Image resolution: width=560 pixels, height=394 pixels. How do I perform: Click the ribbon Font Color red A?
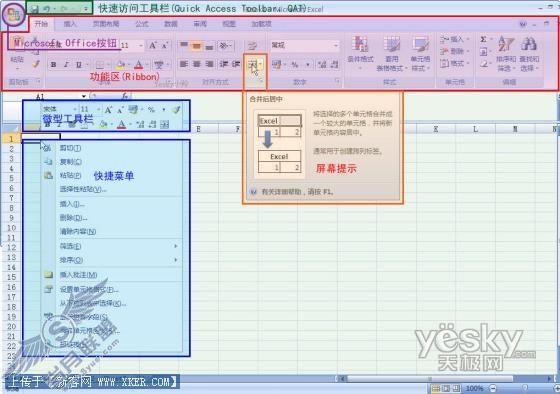[x=139, y=65]
